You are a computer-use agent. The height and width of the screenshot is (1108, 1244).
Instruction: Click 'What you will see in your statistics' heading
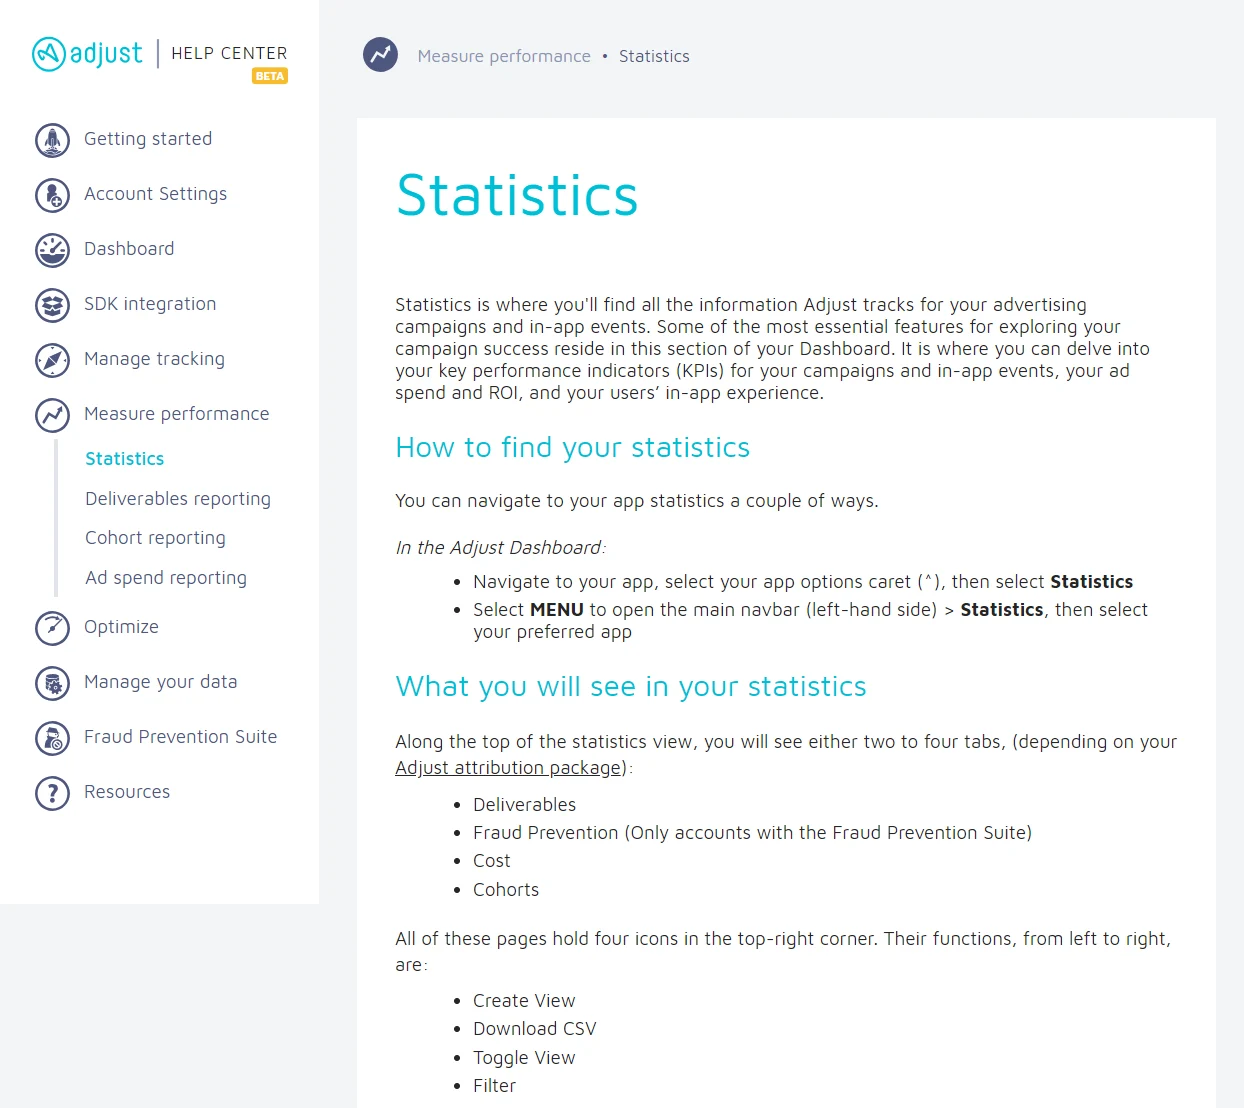coord(631,686)
